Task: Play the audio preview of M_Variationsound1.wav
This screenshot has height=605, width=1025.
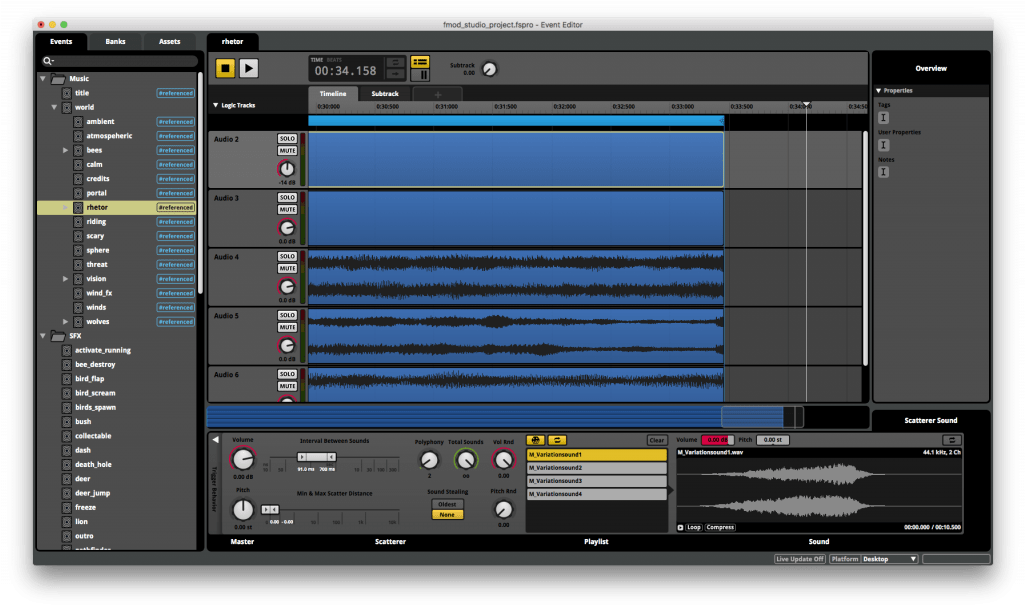Action: pos(681,527)
